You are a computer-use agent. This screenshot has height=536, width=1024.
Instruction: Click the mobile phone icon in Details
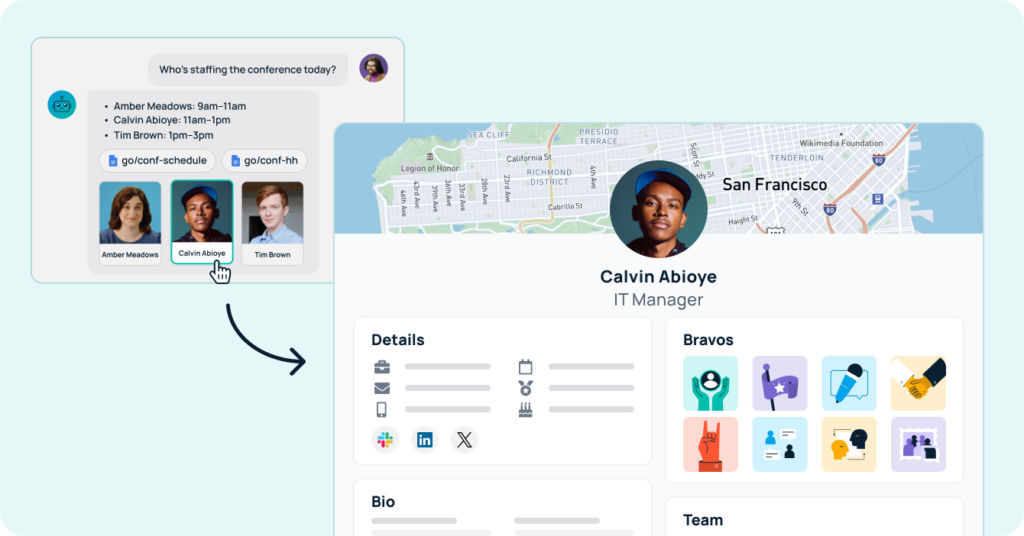(x=381, y=409)
